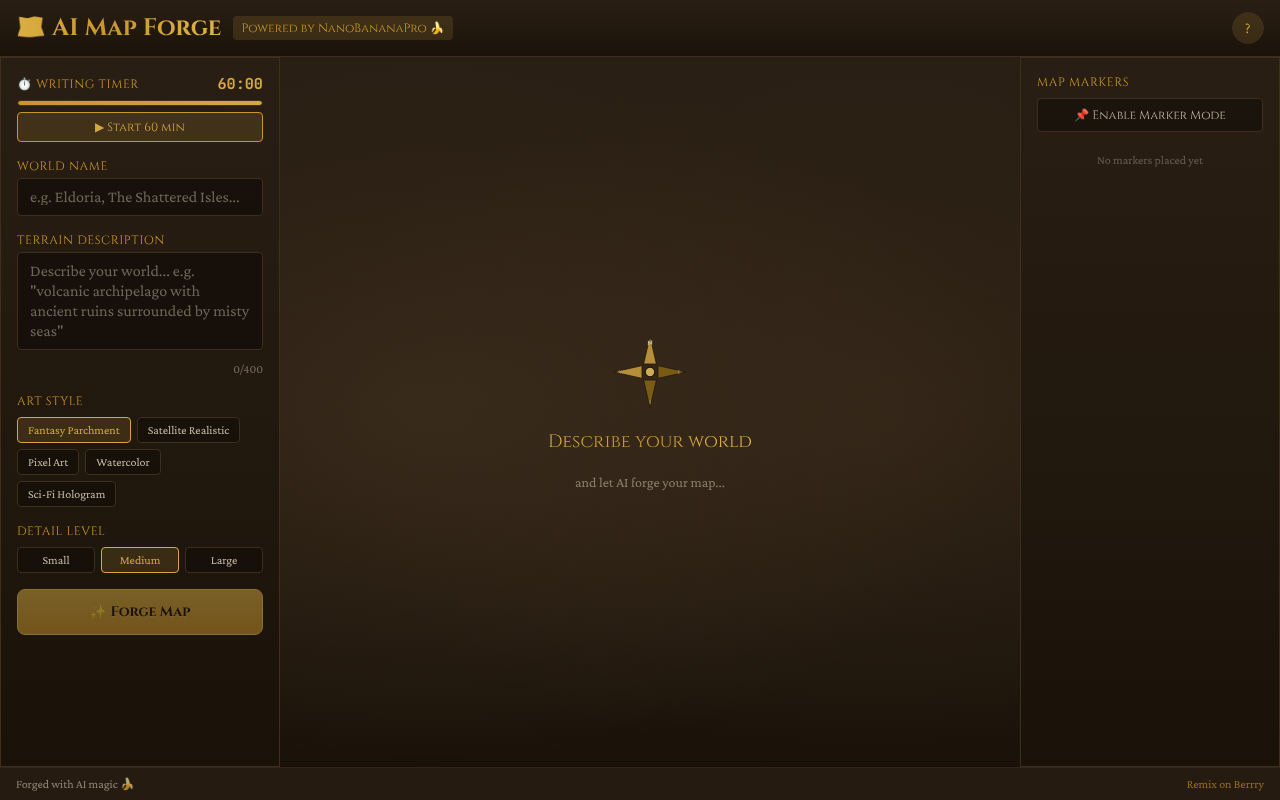Enable Marker Mode in Map Markers panel
1280x800 pixels.
[x=1149, y=115]
